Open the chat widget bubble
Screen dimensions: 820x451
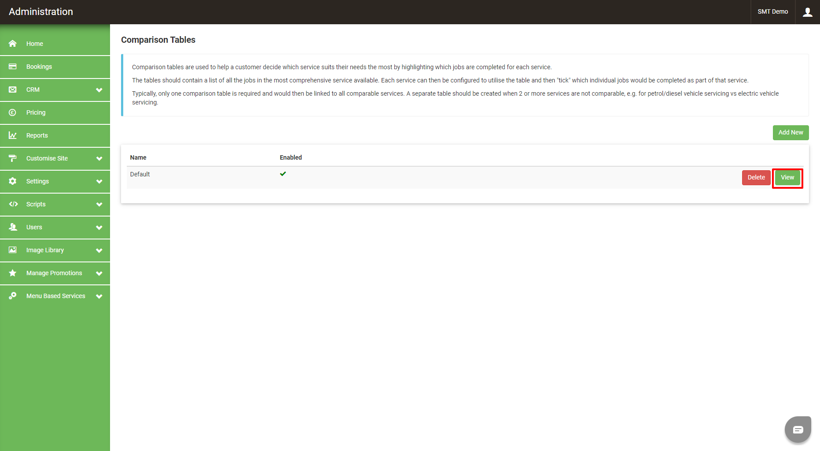[x=798, y=430]
